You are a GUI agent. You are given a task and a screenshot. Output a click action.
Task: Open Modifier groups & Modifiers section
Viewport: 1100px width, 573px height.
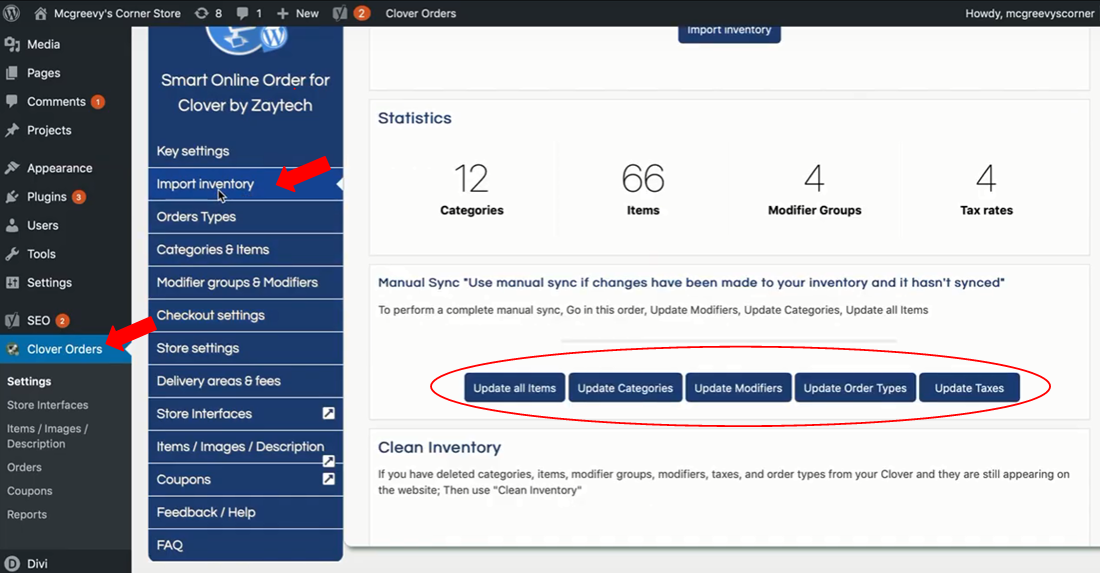point(246,283)
